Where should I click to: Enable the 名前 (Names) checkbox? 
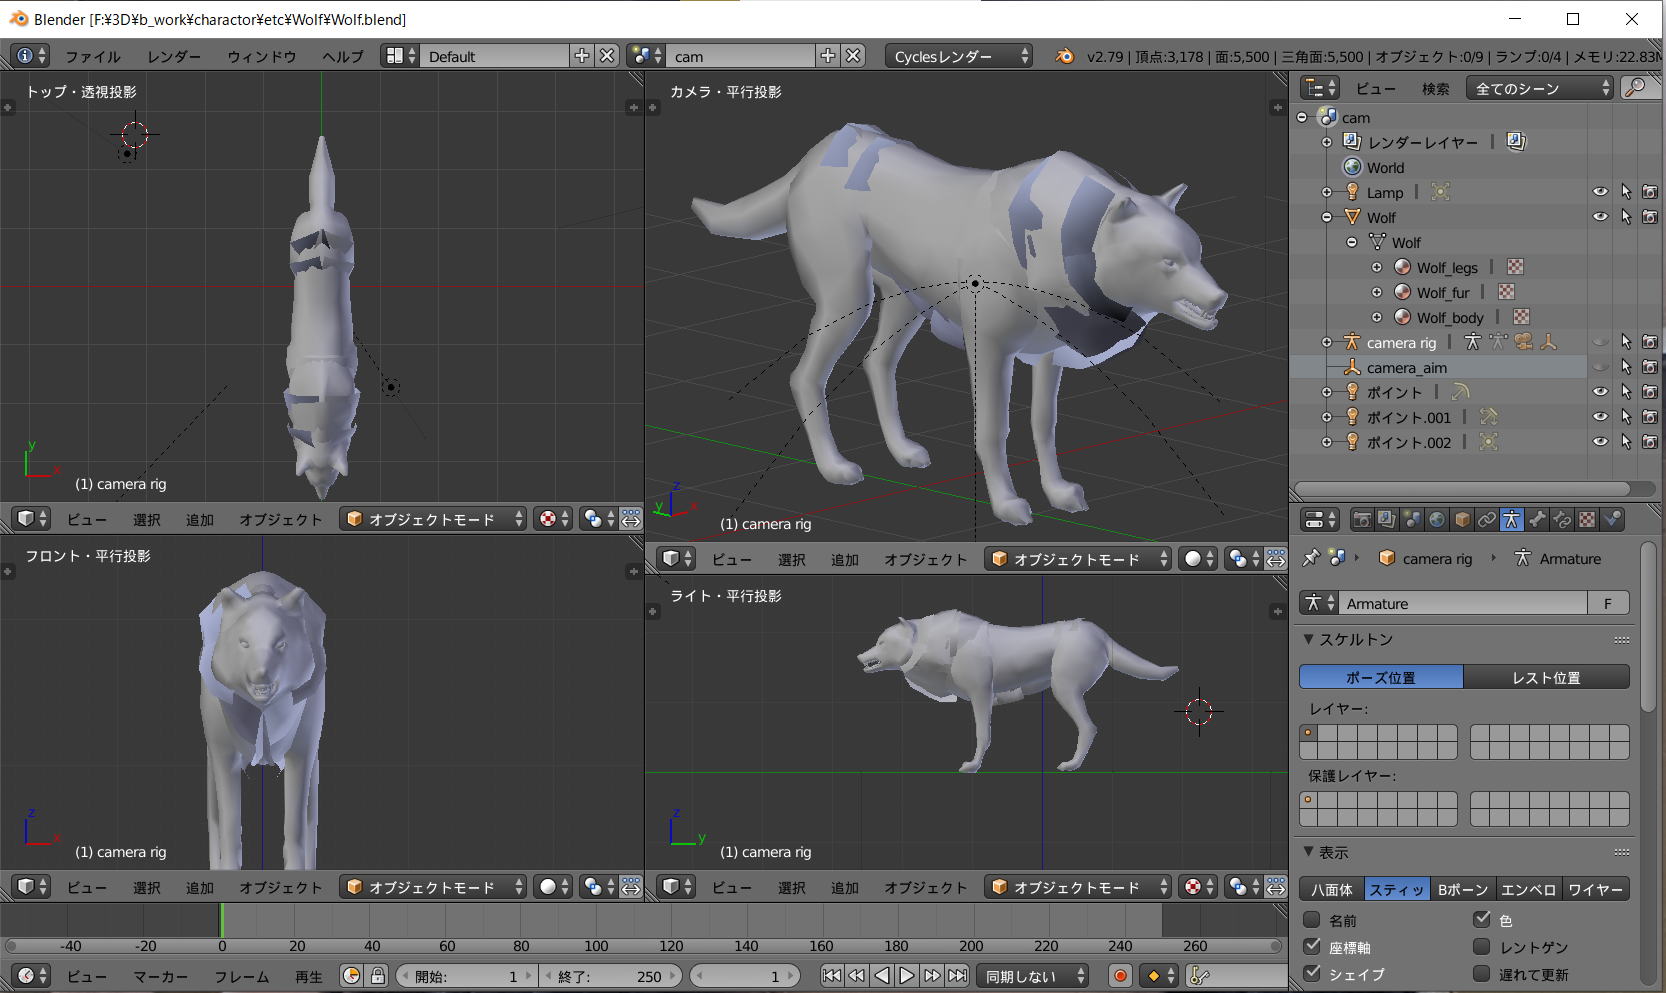click(x=1312, y=920)
